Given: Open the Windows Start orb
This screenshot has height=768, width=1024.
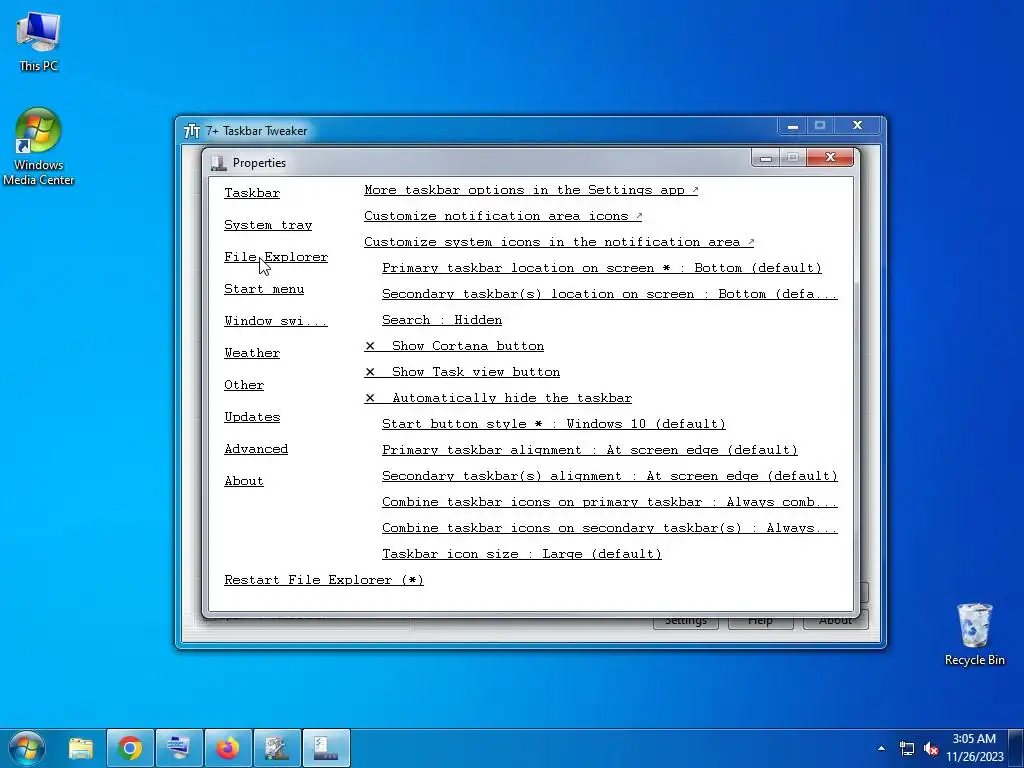Looking at the screenshot, I should pos(27,748).
